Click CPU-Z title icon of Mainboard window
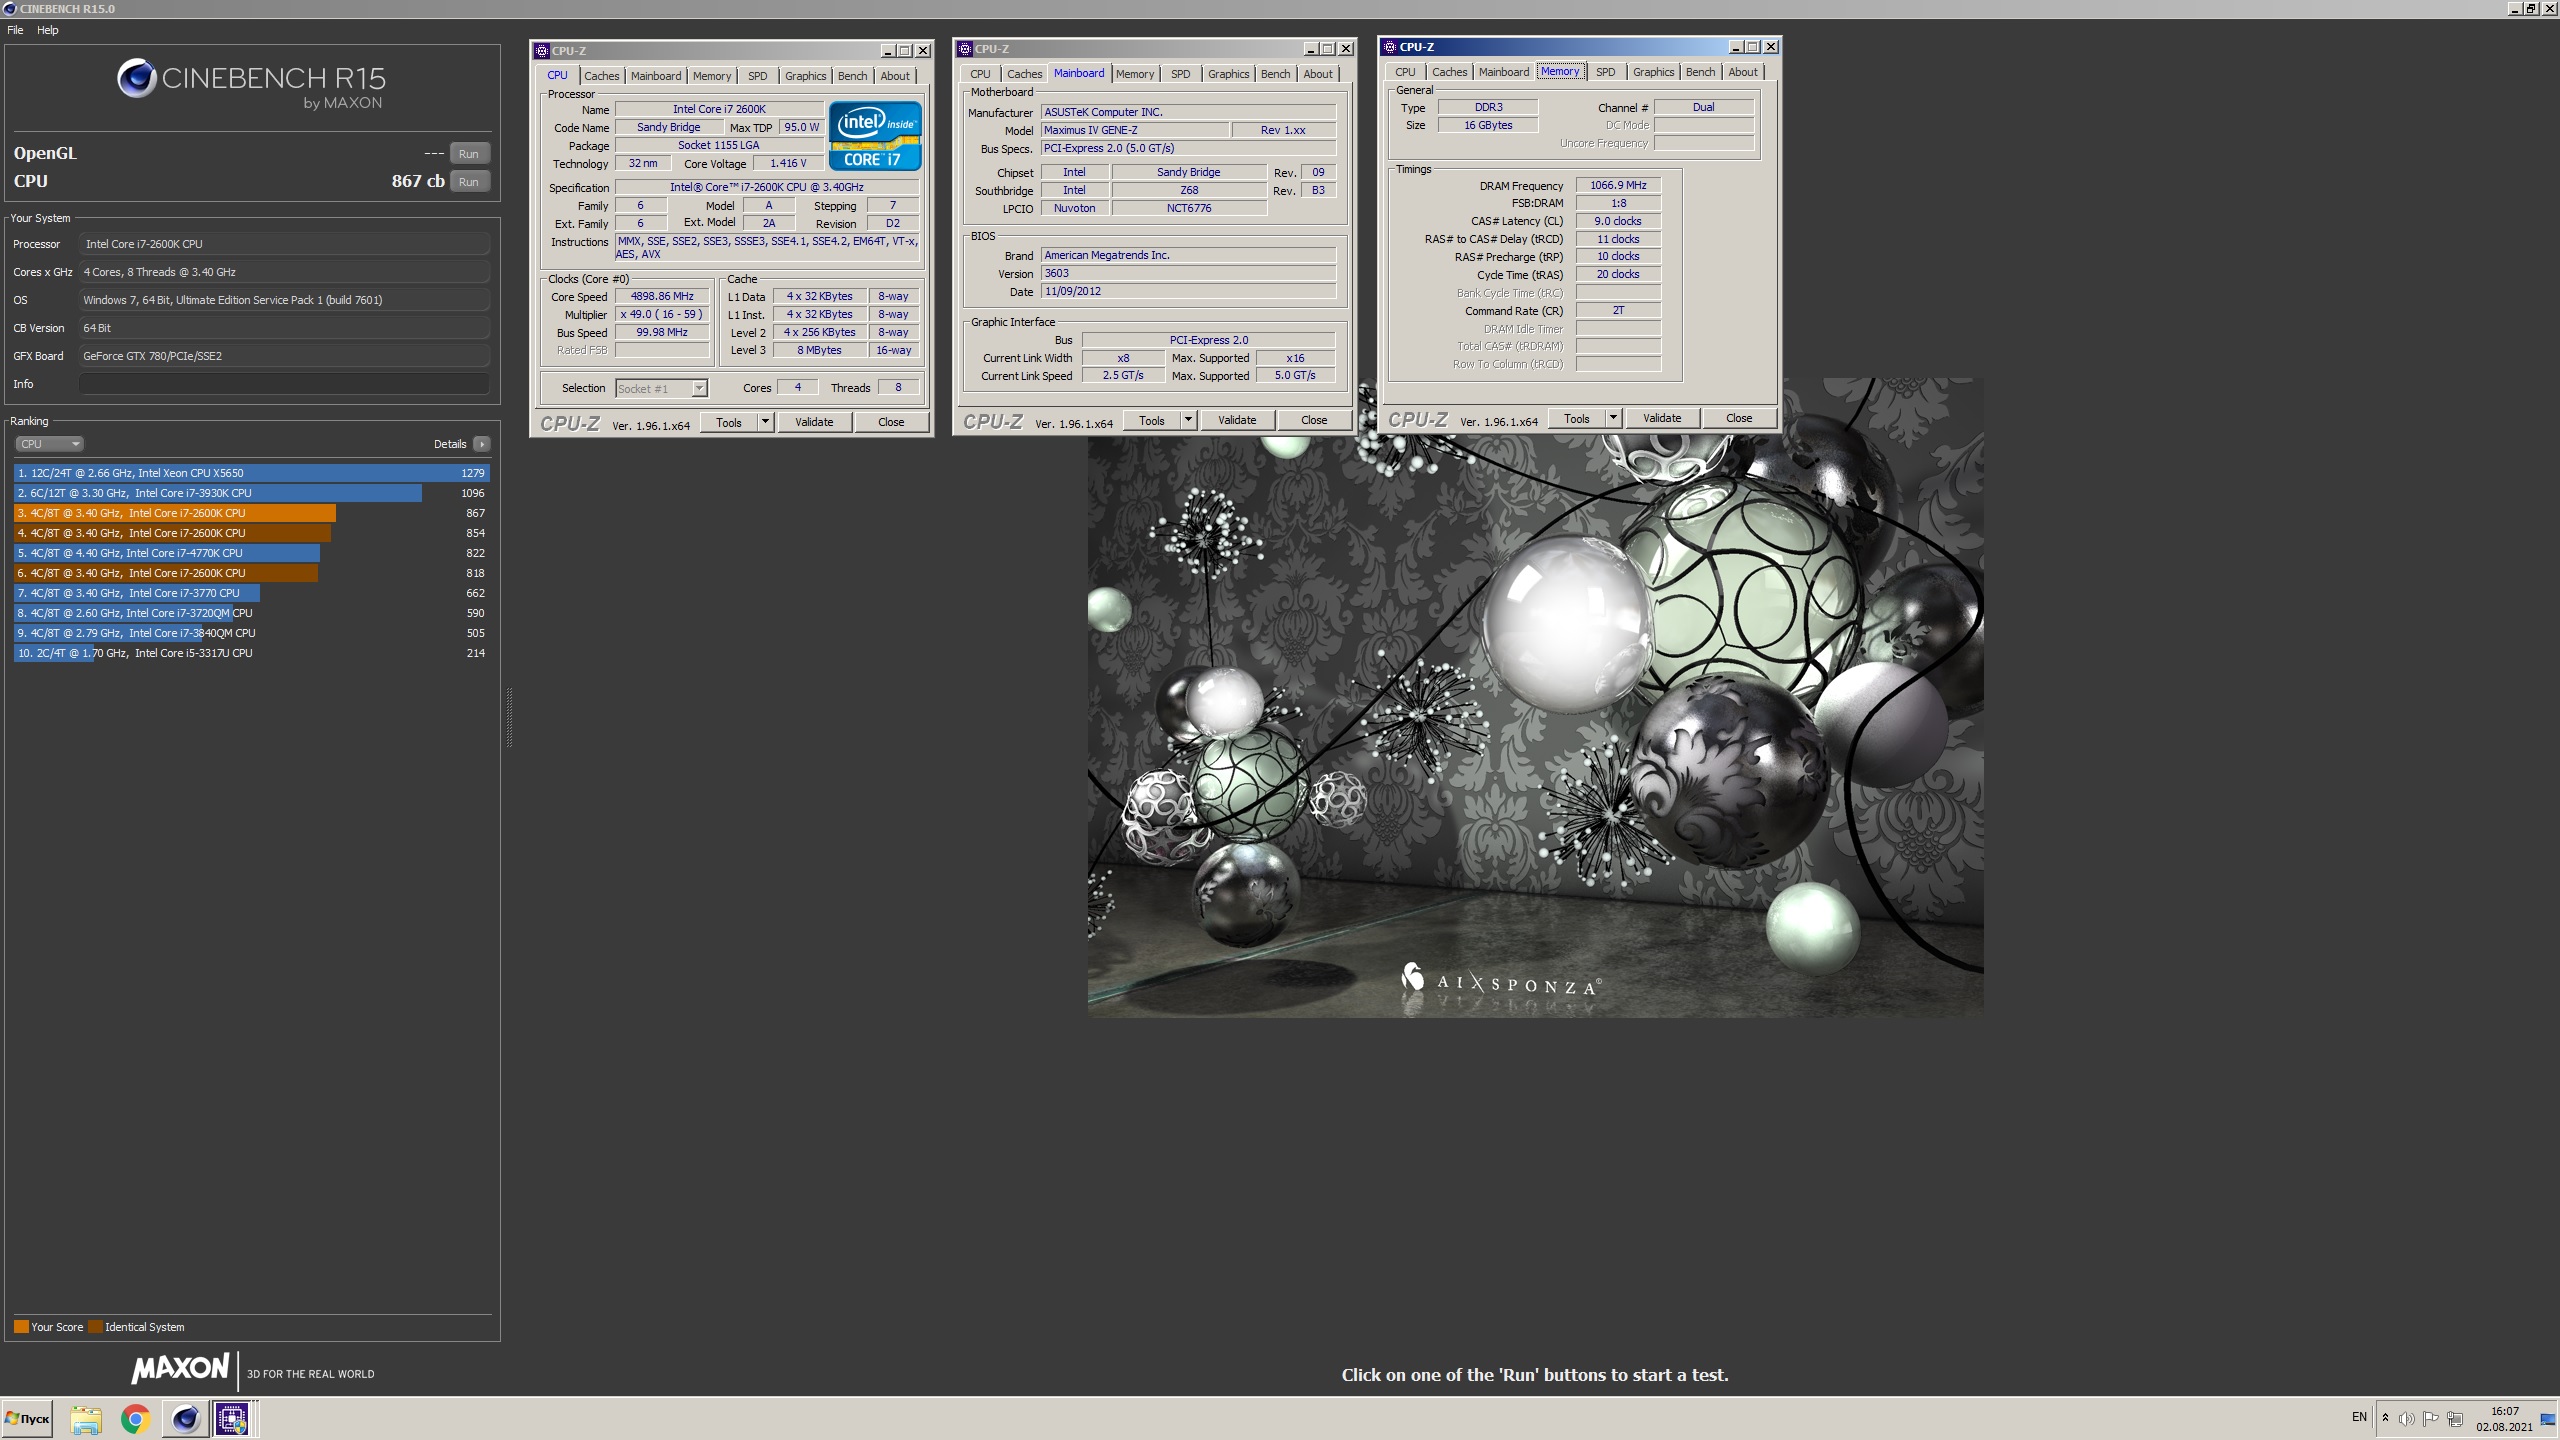 (x=965, y=49)
